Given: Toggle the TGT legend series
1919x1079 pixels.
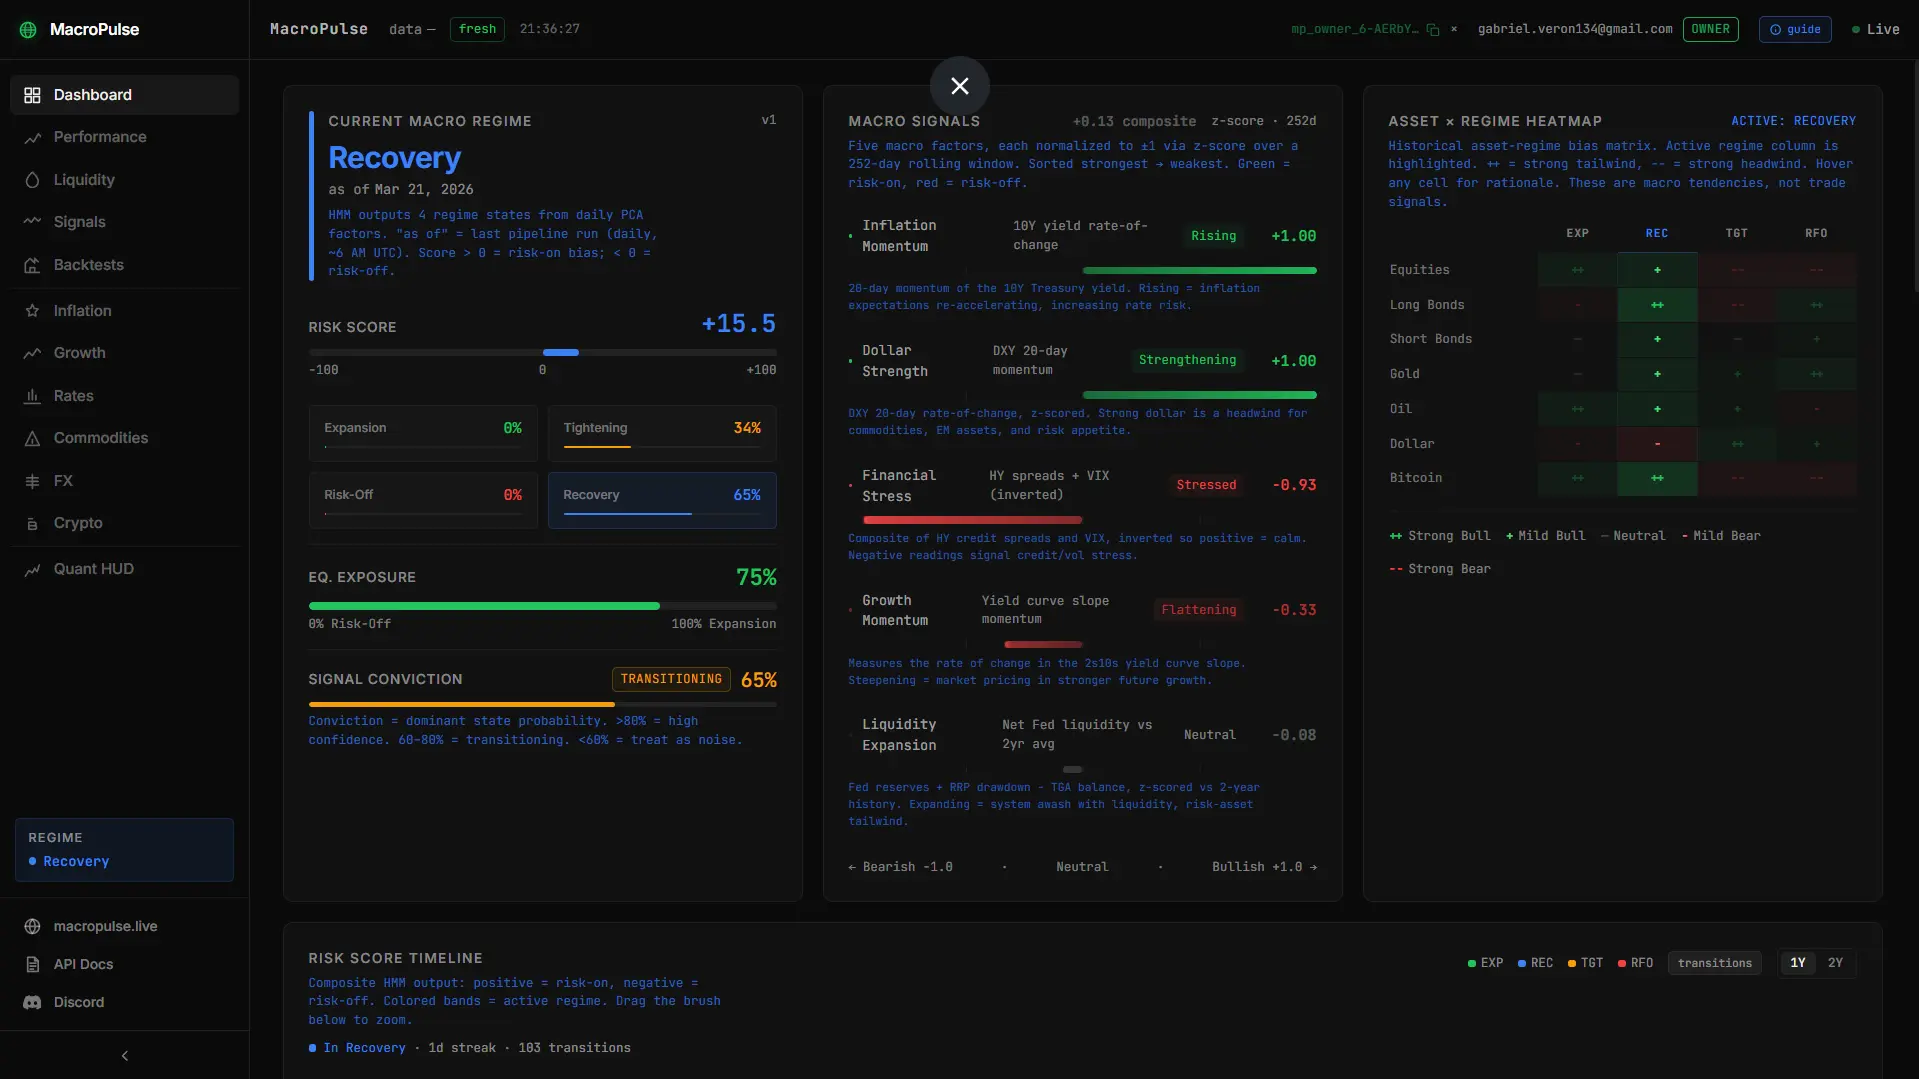Looking at the screenshot, I should click(1585, 963).
